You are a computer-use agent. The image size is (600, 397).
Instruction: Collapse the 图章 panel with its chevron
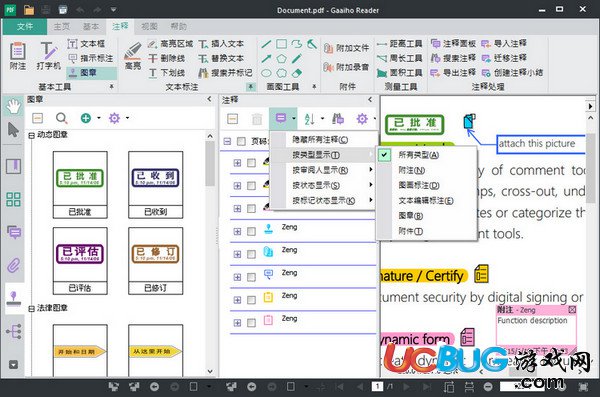pyautogui.click(x=209, y=99)
